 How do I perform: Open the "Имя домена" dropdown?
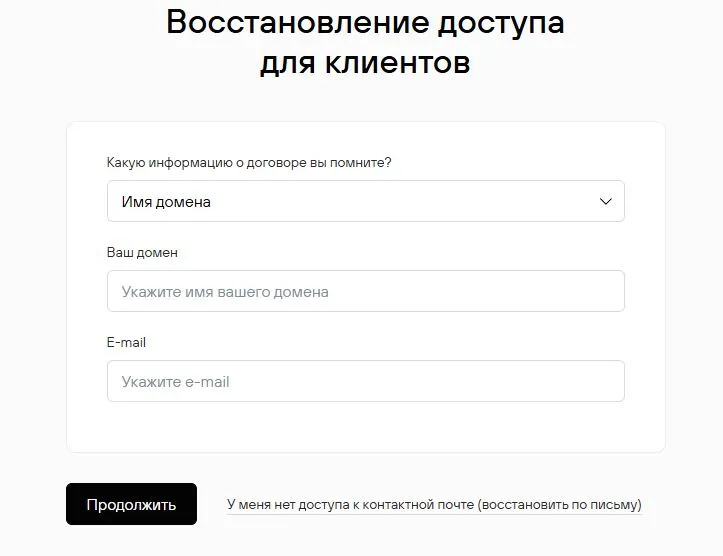click(x=365, y=201)
